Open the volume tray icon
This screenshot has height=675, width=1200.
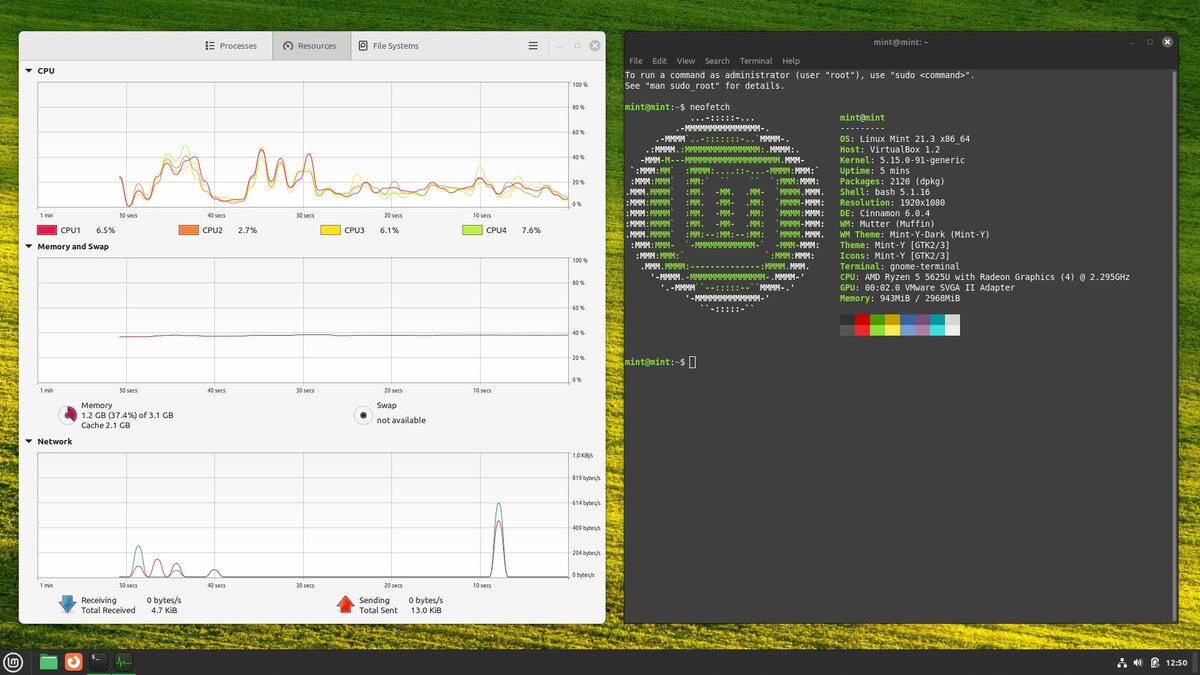(x=1139, y=662)
